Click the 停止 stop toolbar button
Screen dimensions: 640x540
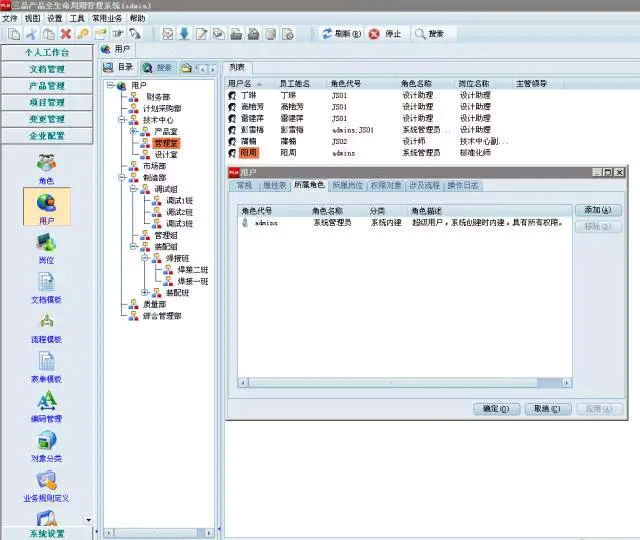(x=385, y=33)
